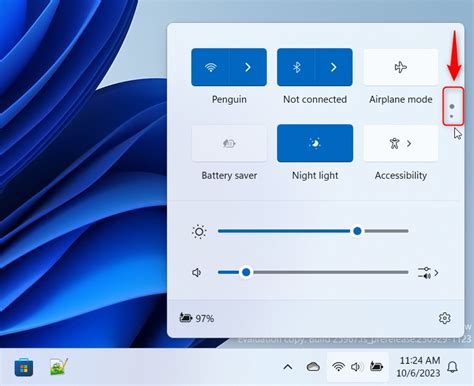Show hidden icons with taskbar chevron
The image size is (474, 386).
(x=288, y=367)
